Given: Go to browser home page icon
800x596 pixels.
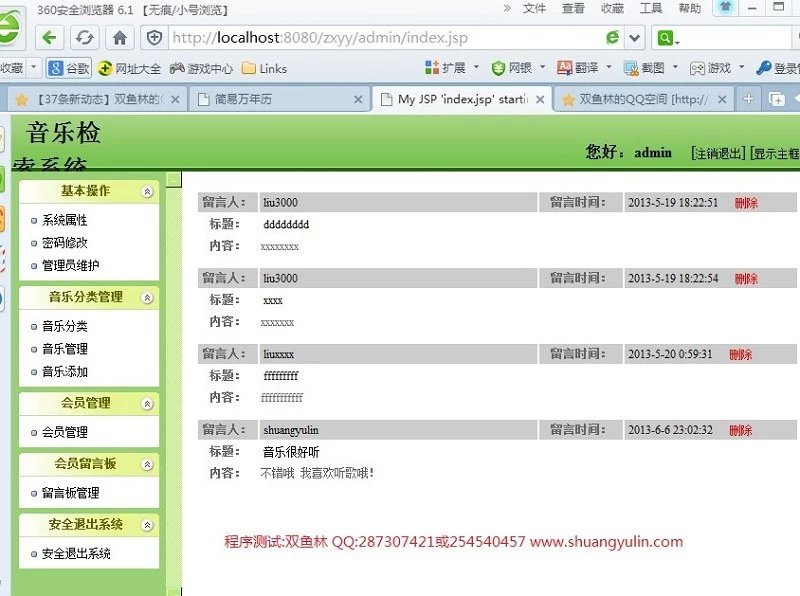Looking at the screenshot, I should (x=120, y=38).
